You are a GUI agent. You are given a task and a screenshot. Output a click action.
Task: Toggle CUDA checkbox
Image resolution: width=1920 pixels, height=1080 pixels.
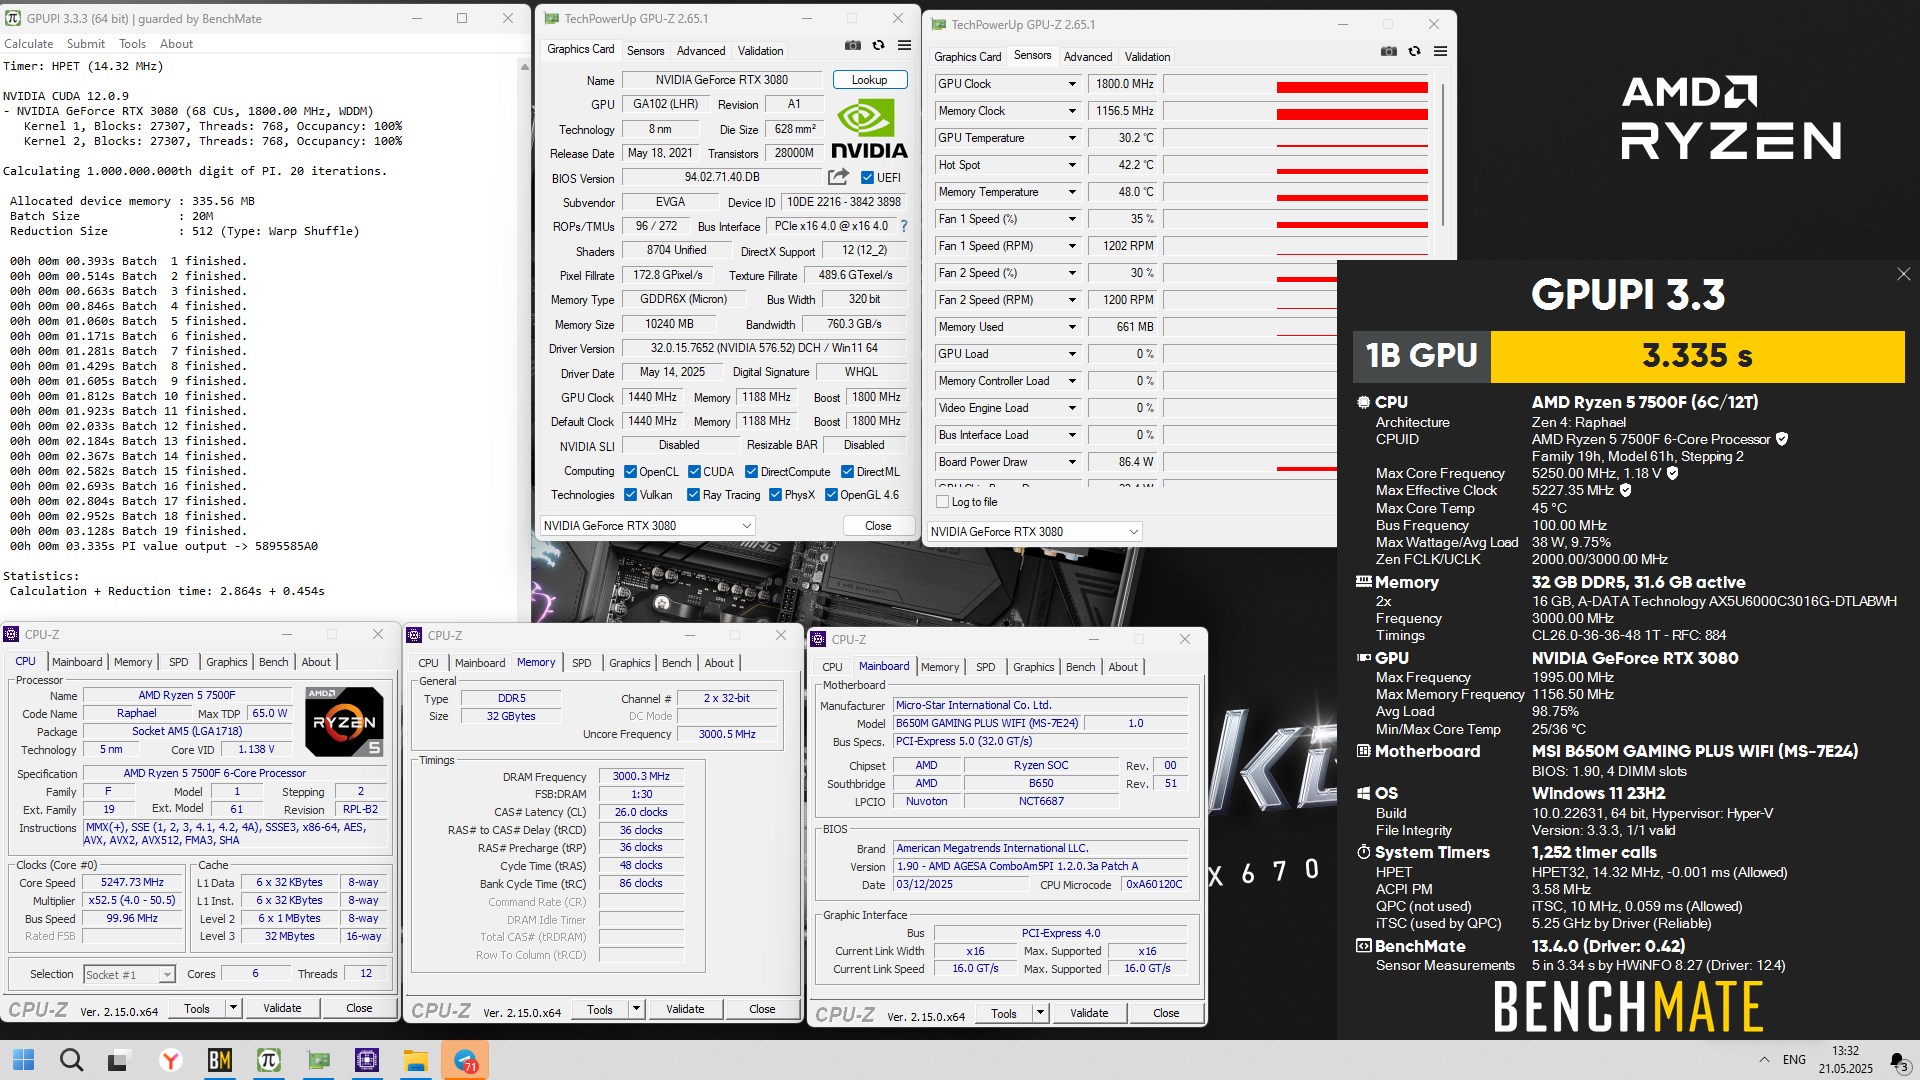click(x=694, y=472)
